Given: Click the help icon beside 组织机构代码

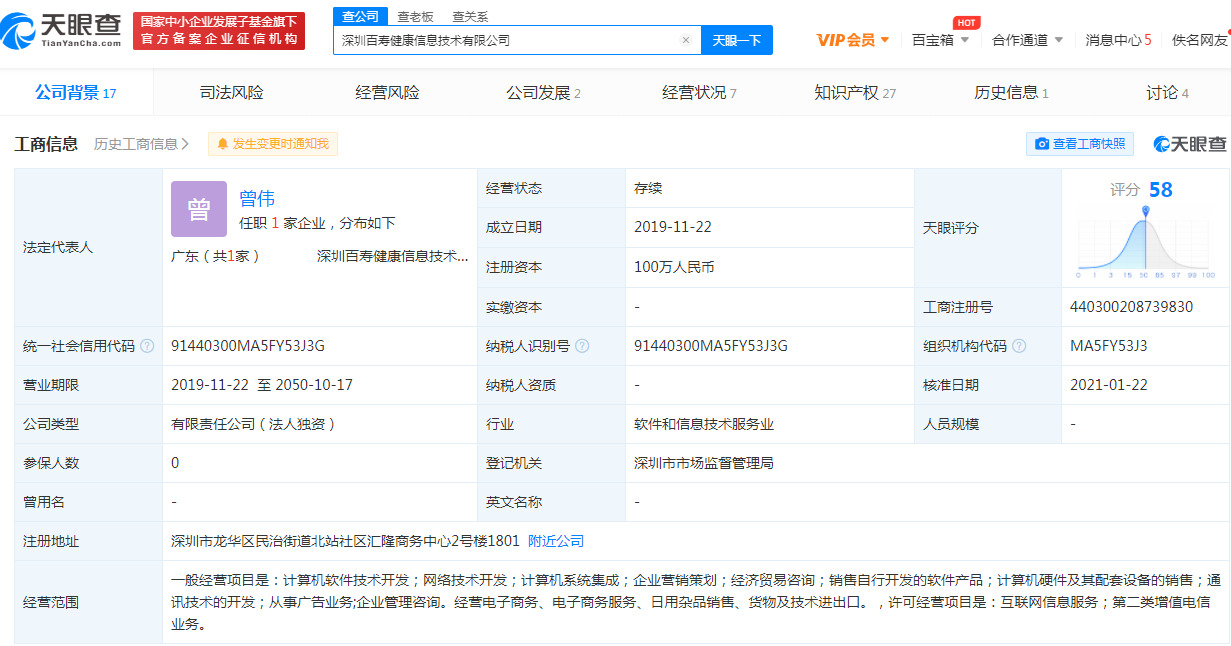Looking at the screenshot, I should (x=1019, y=346).
